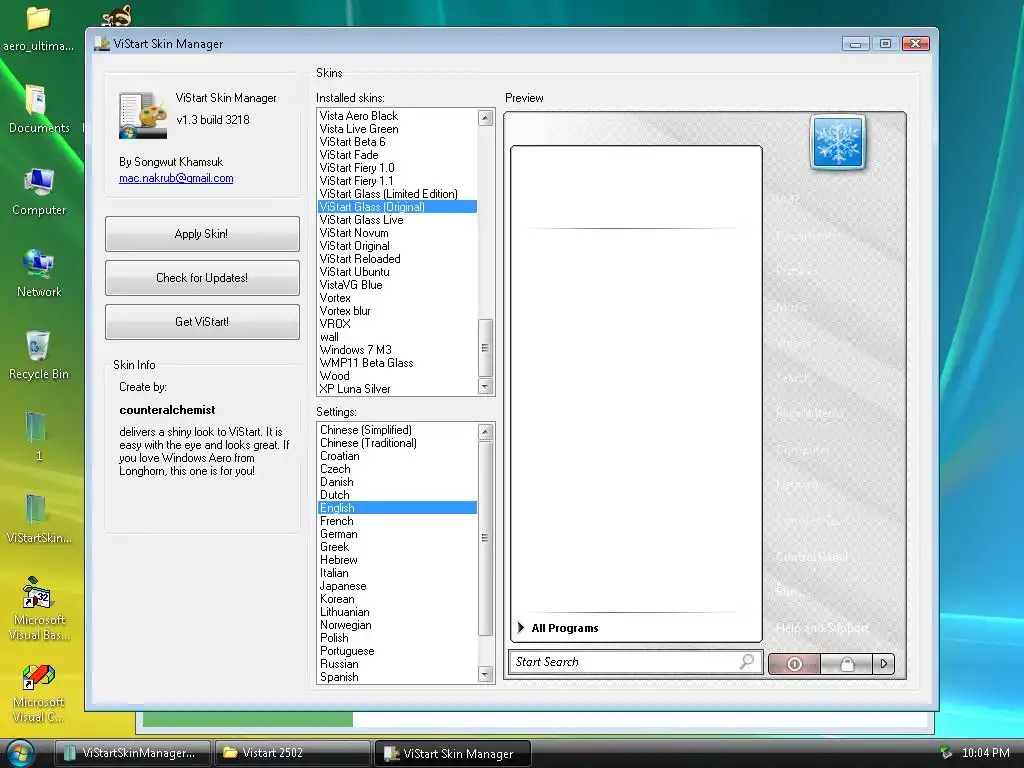Screen dimensions: 1024x768
Task: Click Get ViStart! button
Action: point(202,321)
